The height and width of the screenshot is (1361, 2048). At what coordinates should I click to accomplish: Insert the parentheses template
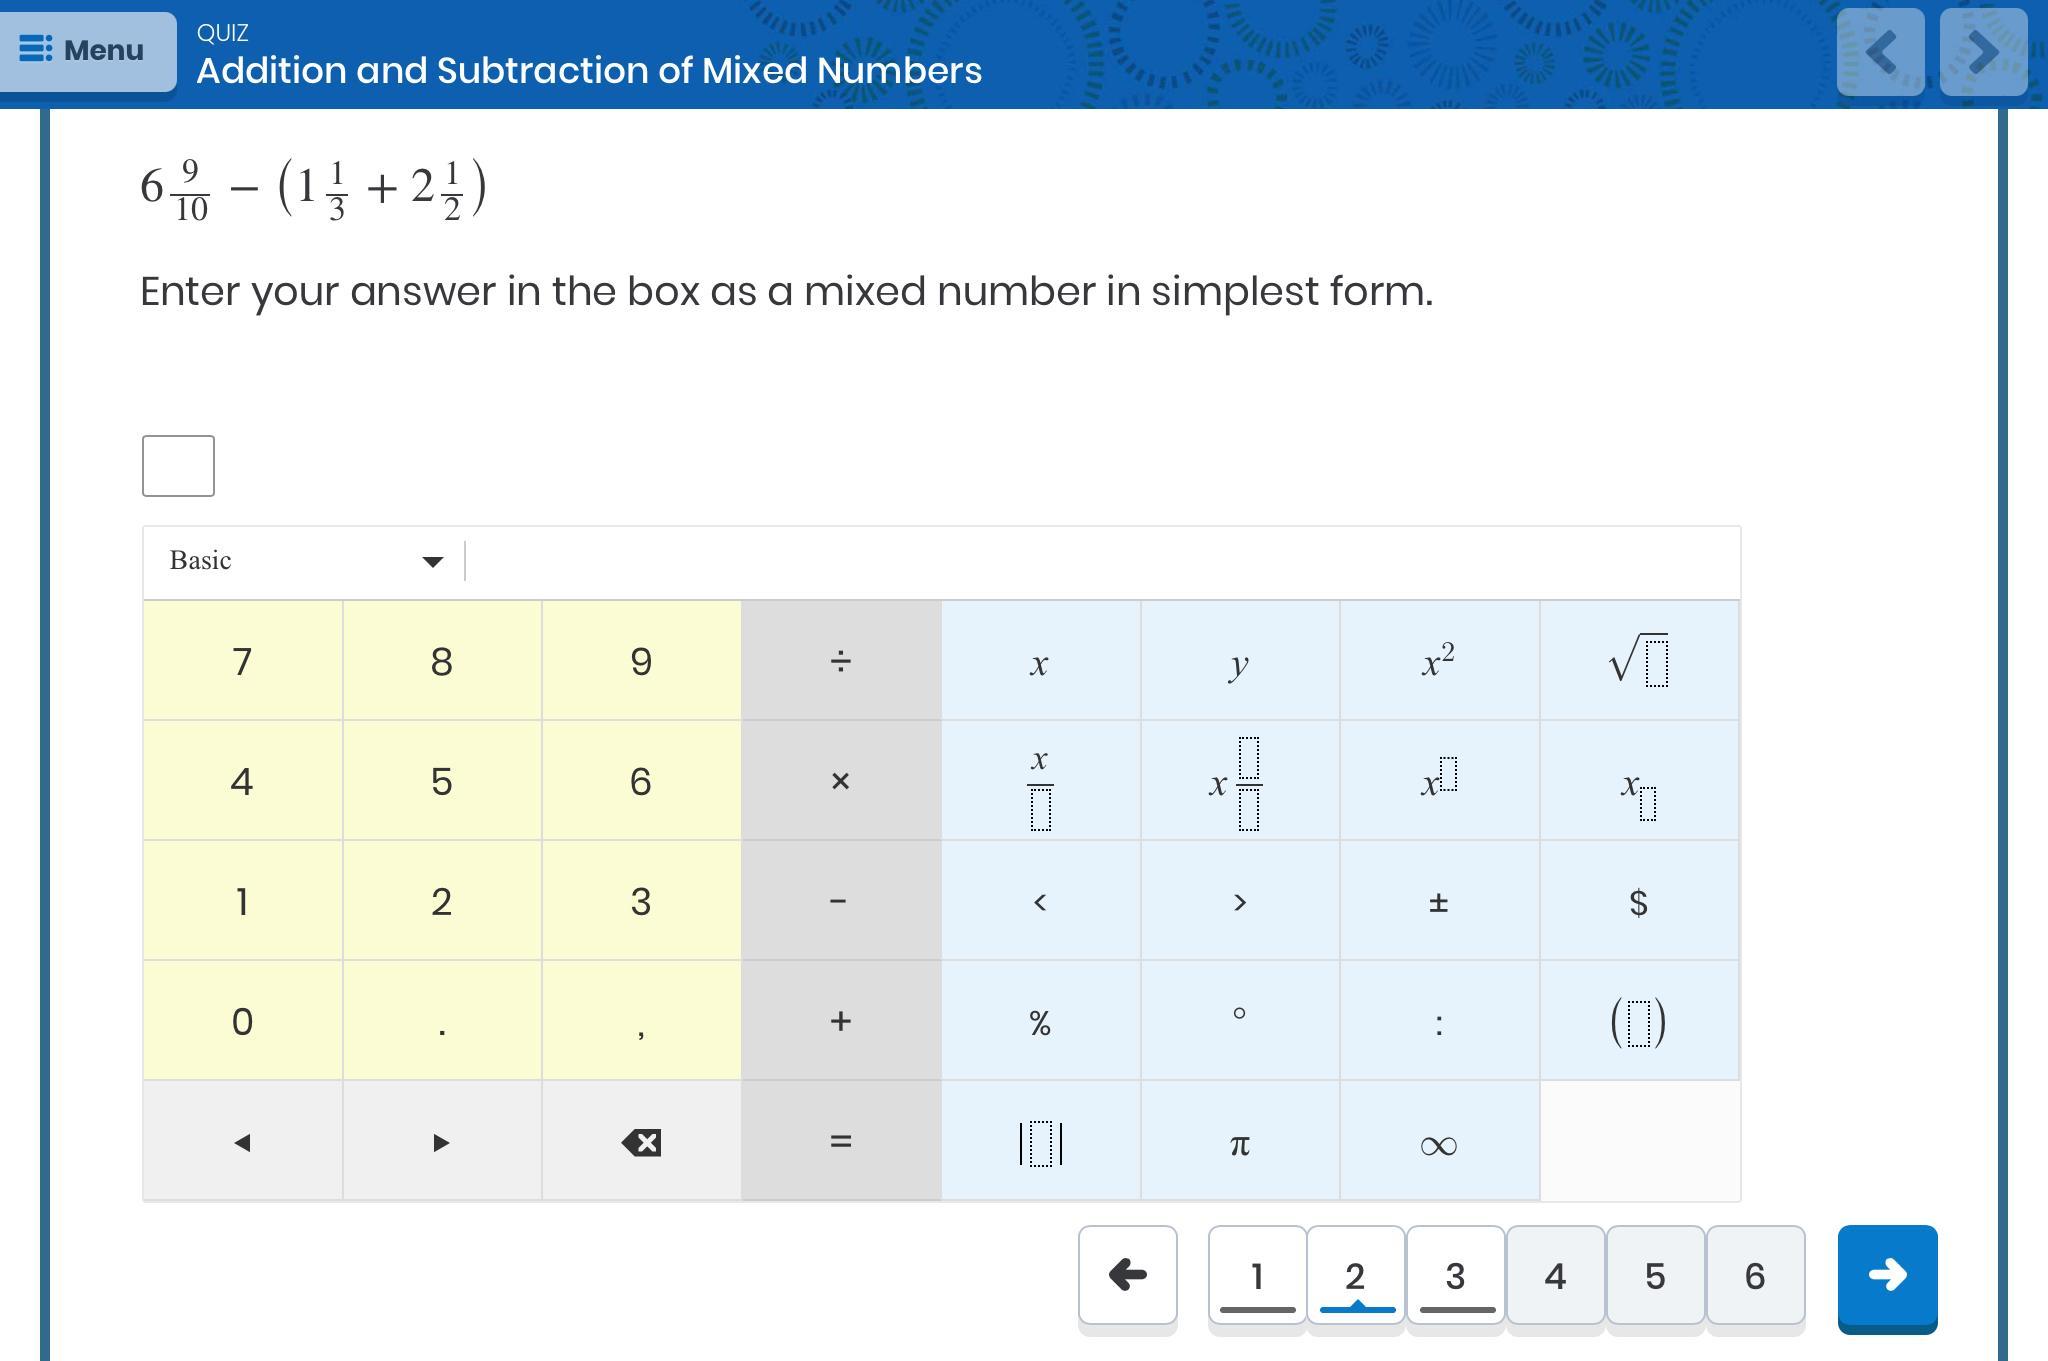(x=1639, y=1022)
